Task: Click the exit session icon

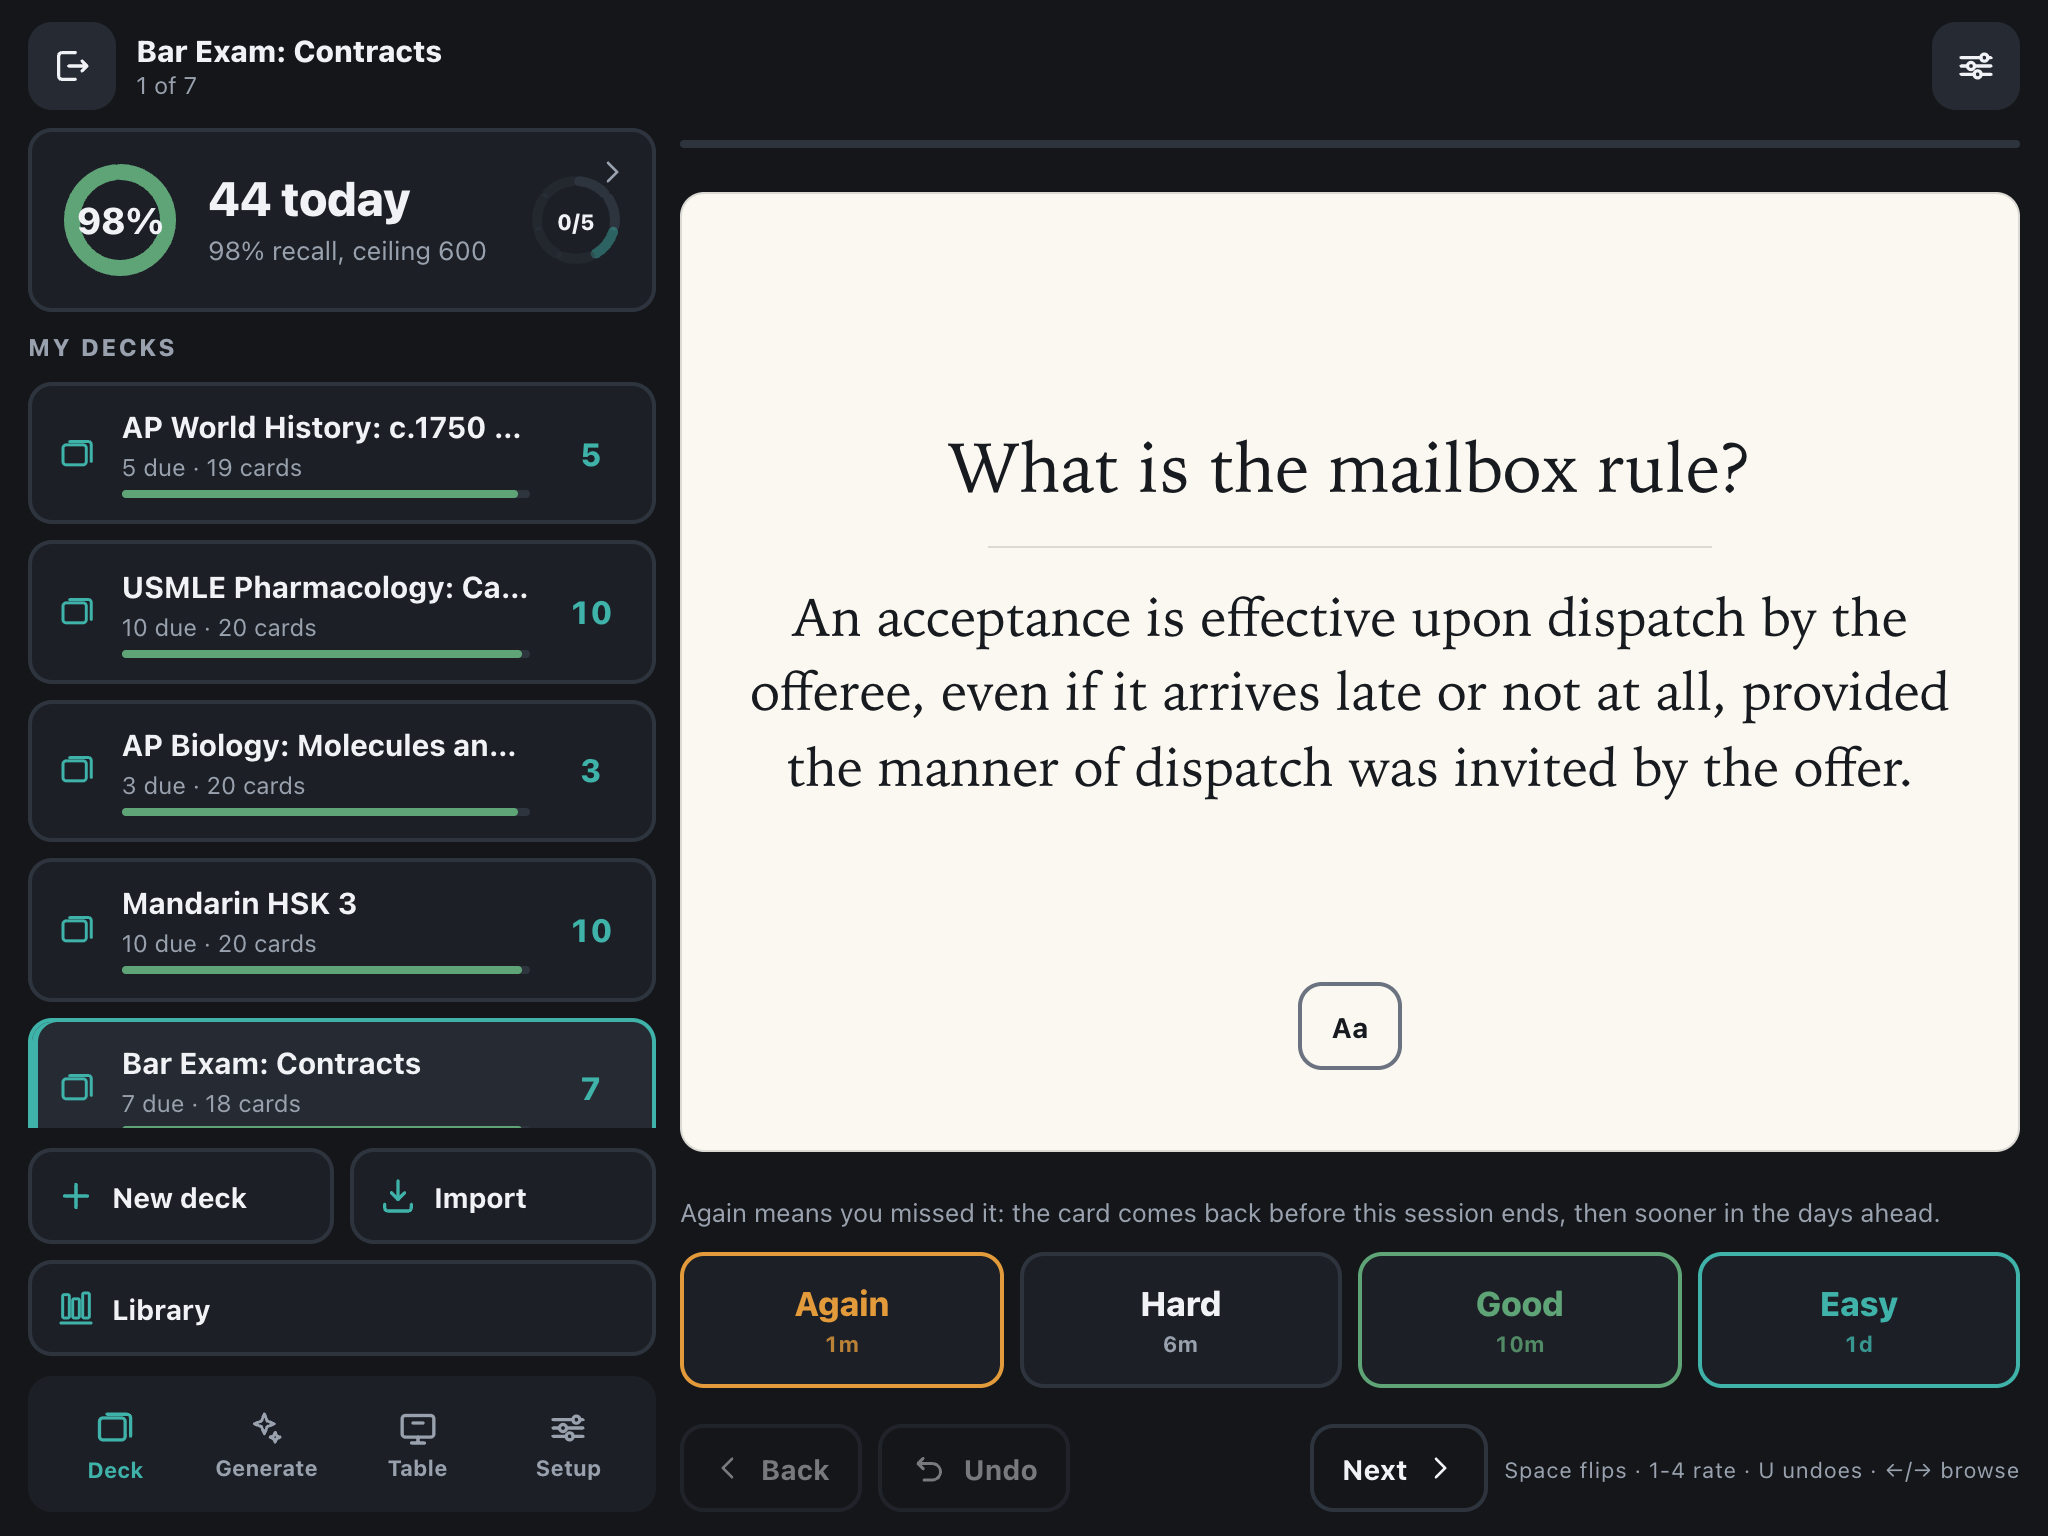Action: 72,66
